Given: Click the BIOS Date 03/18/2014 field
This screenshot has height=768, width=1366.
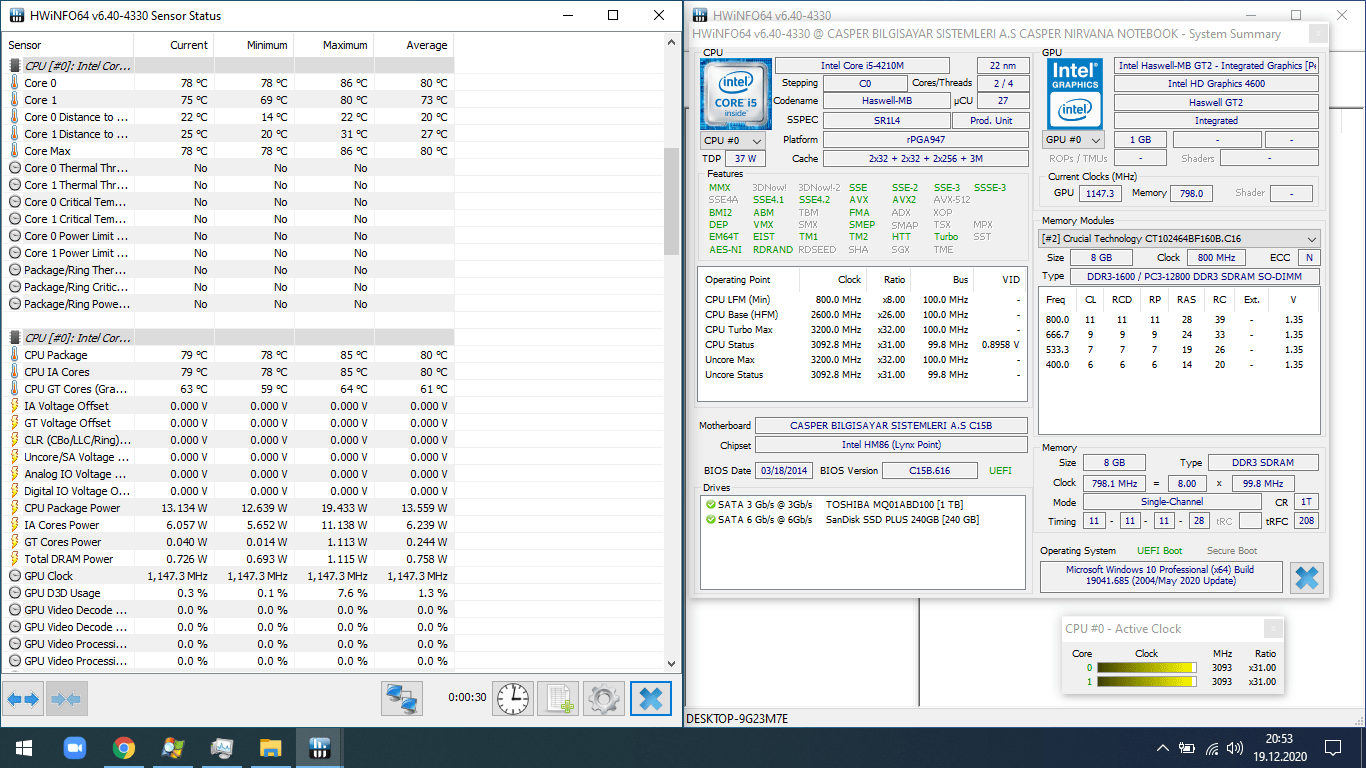Looking at the screenshot, I should (x=784, y=470).
